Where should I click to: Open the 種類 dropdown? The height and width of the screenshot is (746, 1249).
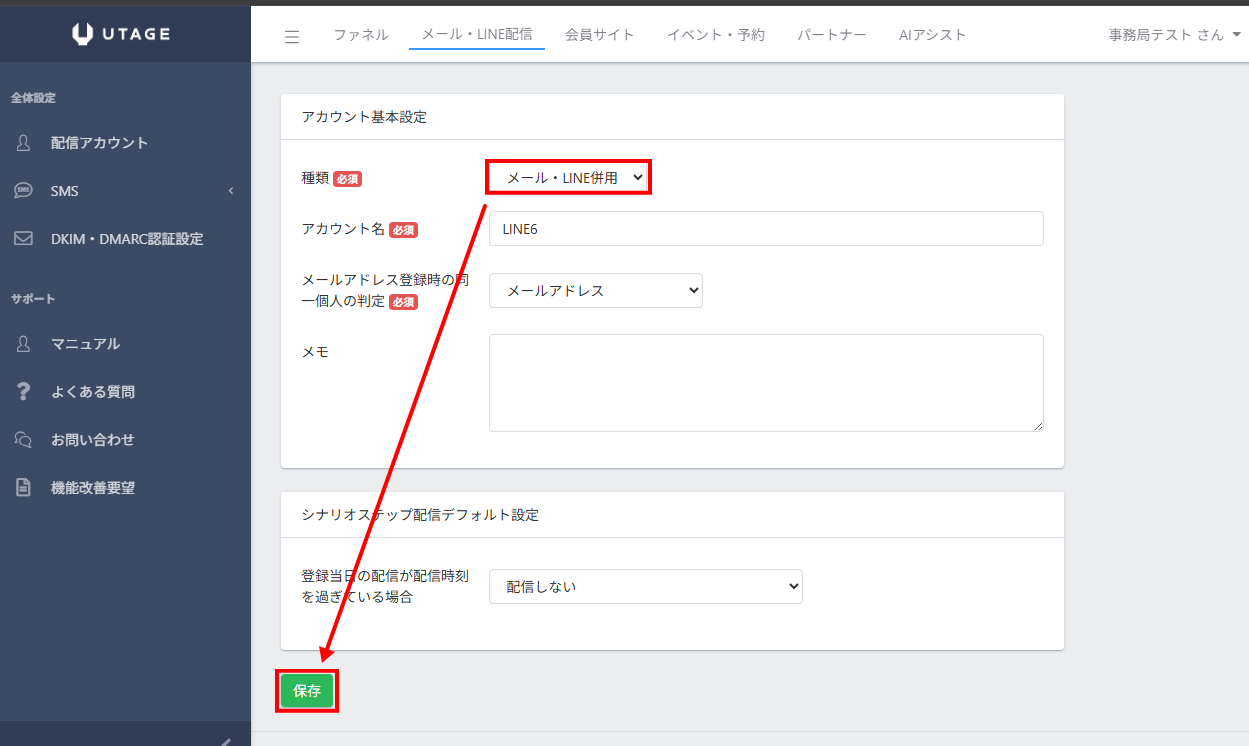pyautogui.click(x=569, y=178)
